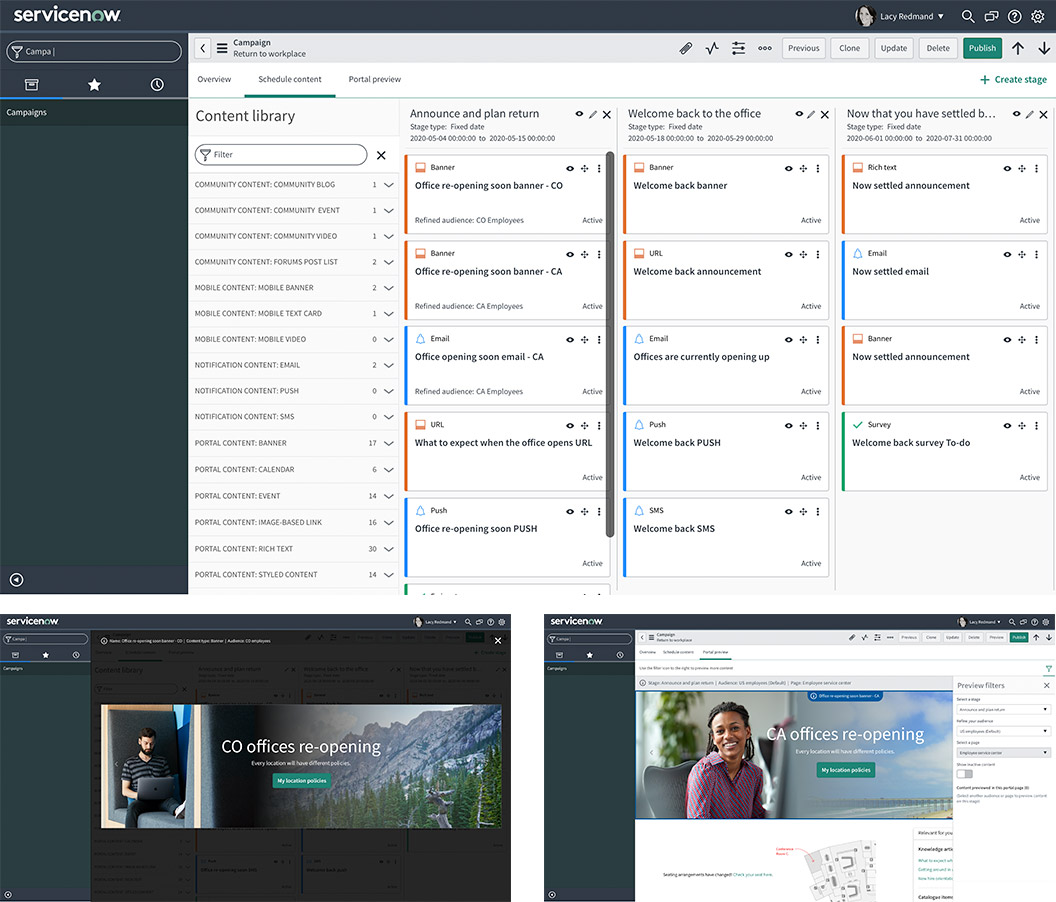Screen dimensions: 1056x902
Task: Open the kebab menu on Welcome back banner
Action: click(818, 167)
